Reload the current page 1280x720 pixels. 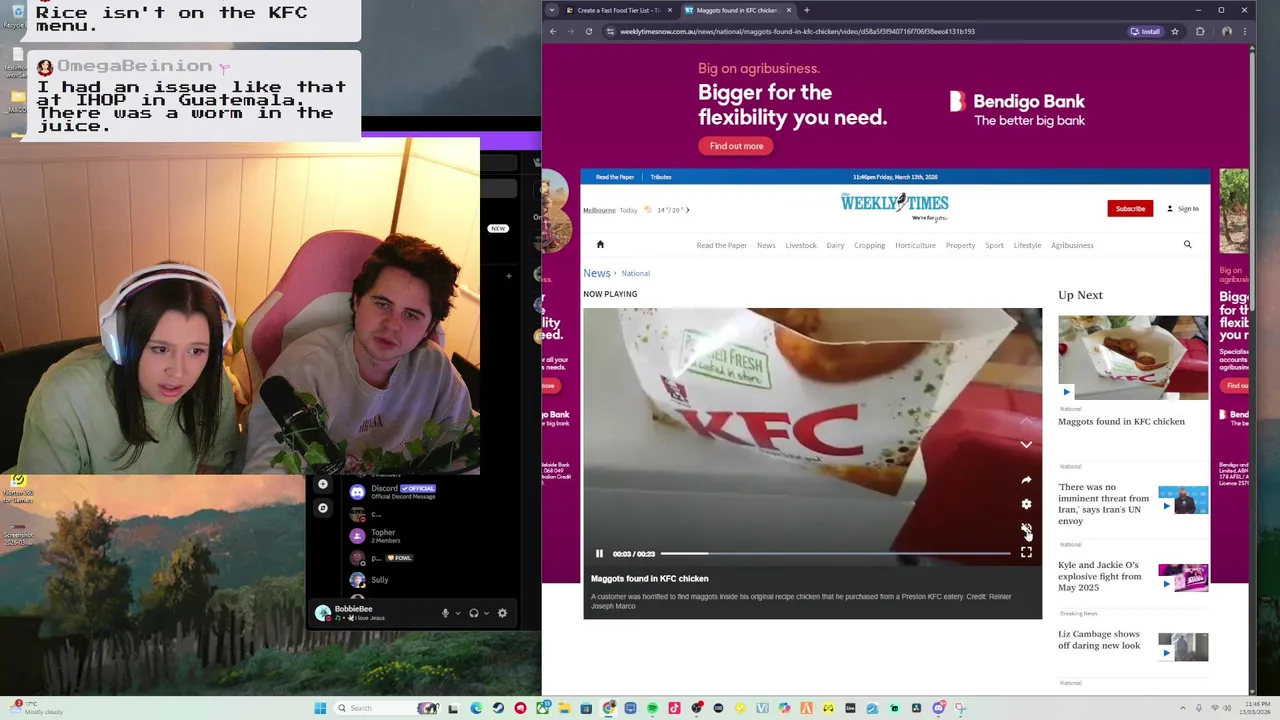coord(588,31)
